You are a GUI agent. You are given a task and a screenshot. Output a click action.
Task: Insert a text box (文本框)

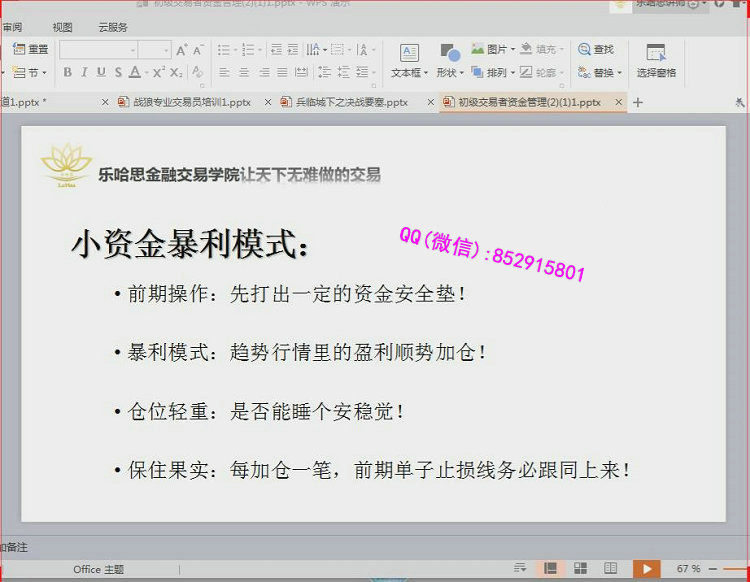tap(409, 60)
